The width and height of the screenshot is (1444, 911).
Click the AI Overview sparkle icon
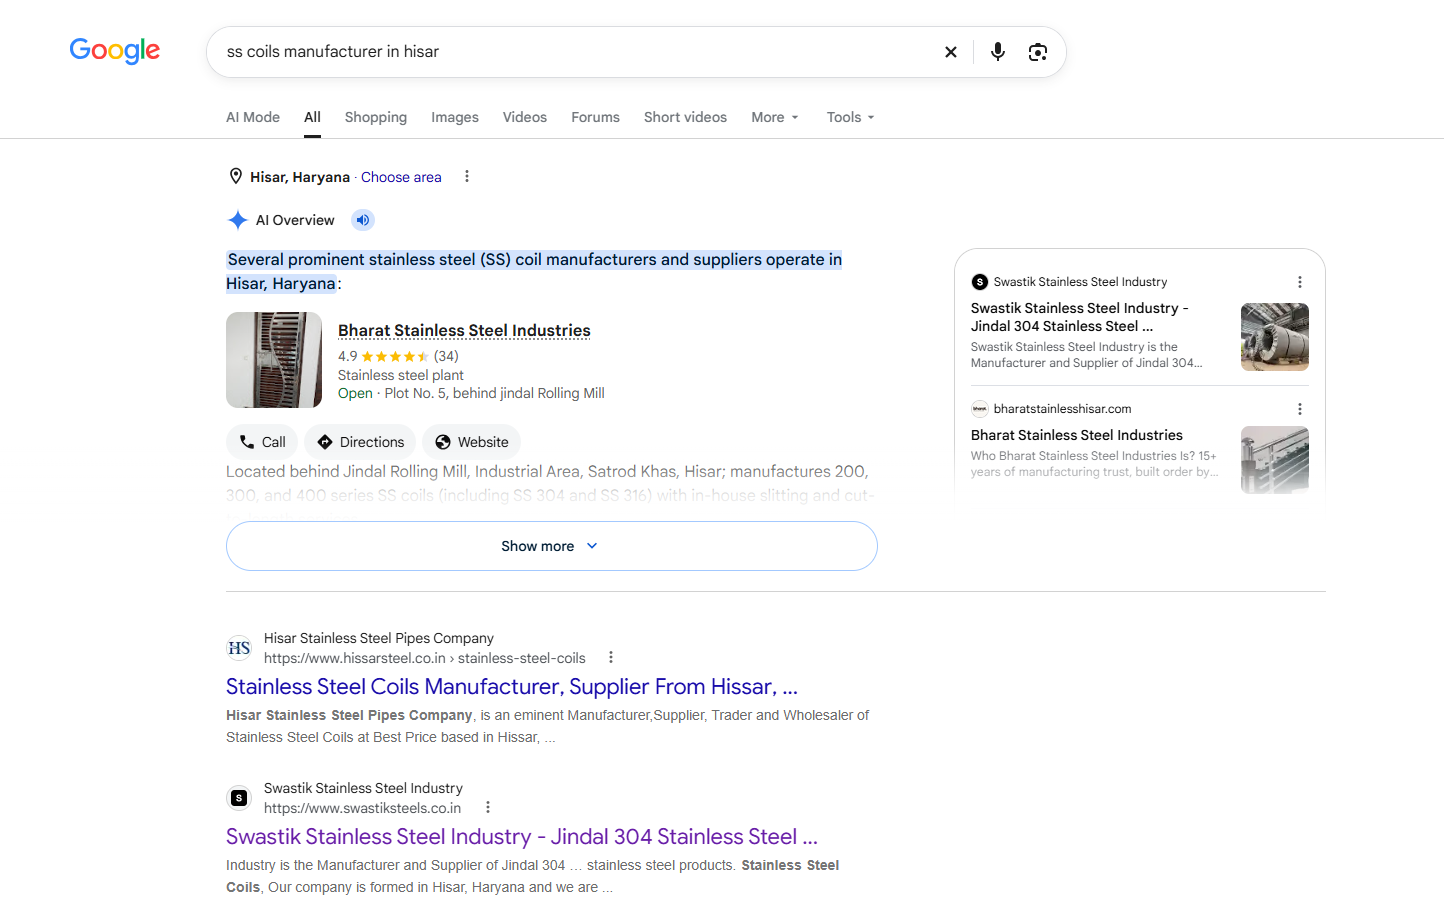[238, 220]
